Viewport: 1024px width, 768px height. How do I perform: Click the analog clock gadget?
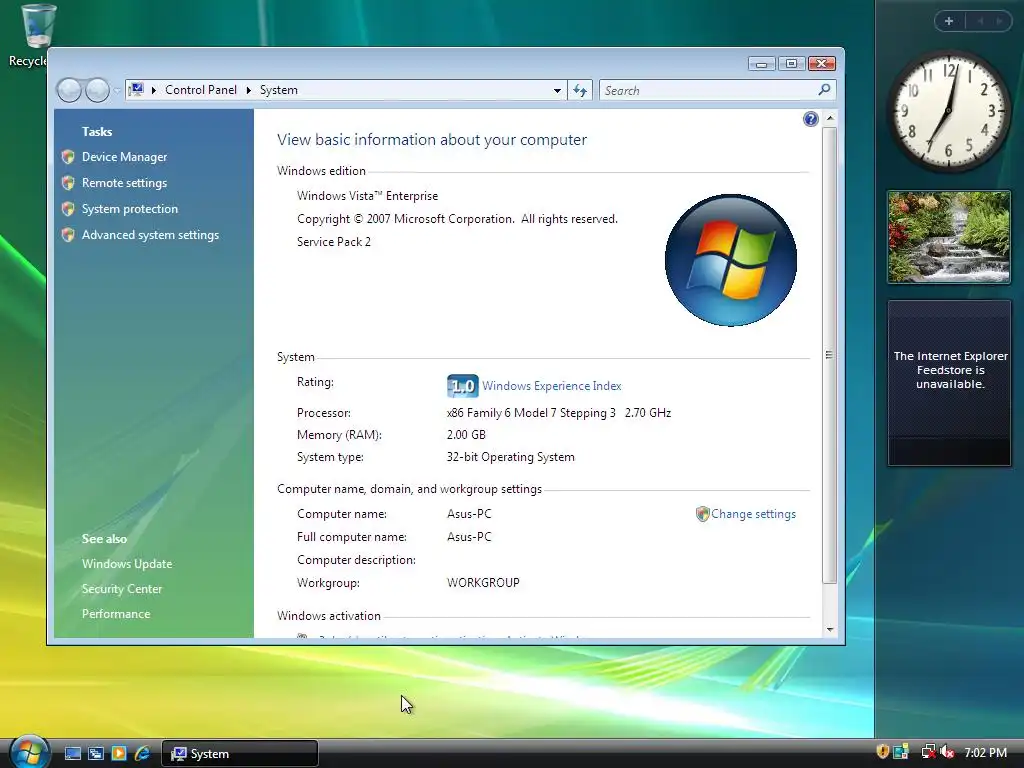pyautogui.click(x=948, y=111)
